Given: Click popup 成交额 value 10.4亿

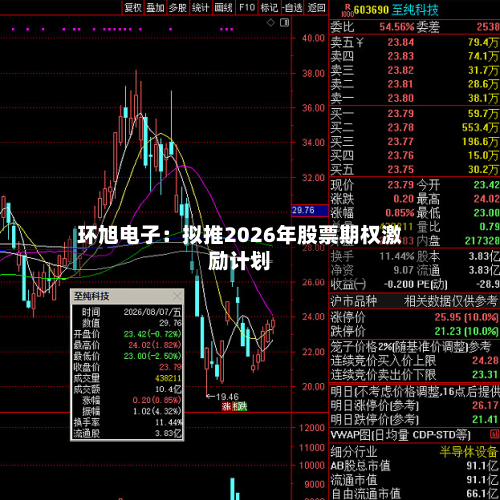Looking at the screenshot, I should [x=168, y=389].
